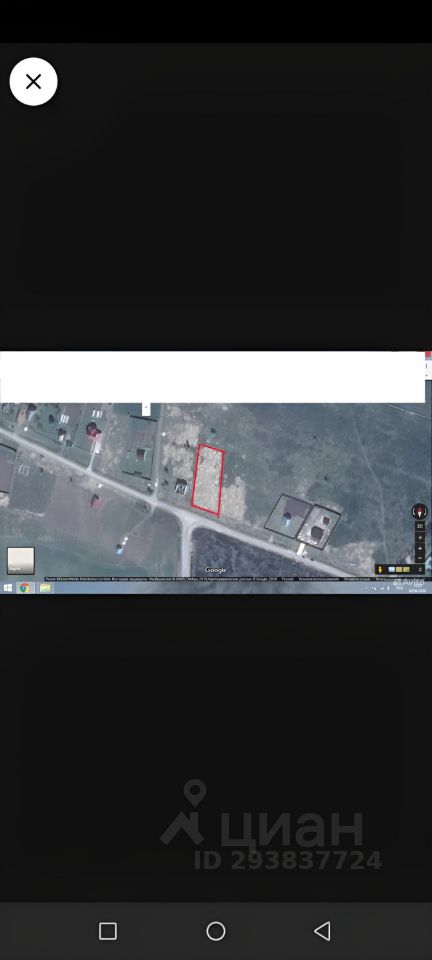
Task: Open the Windows Start menu
Action: (7, 588)
